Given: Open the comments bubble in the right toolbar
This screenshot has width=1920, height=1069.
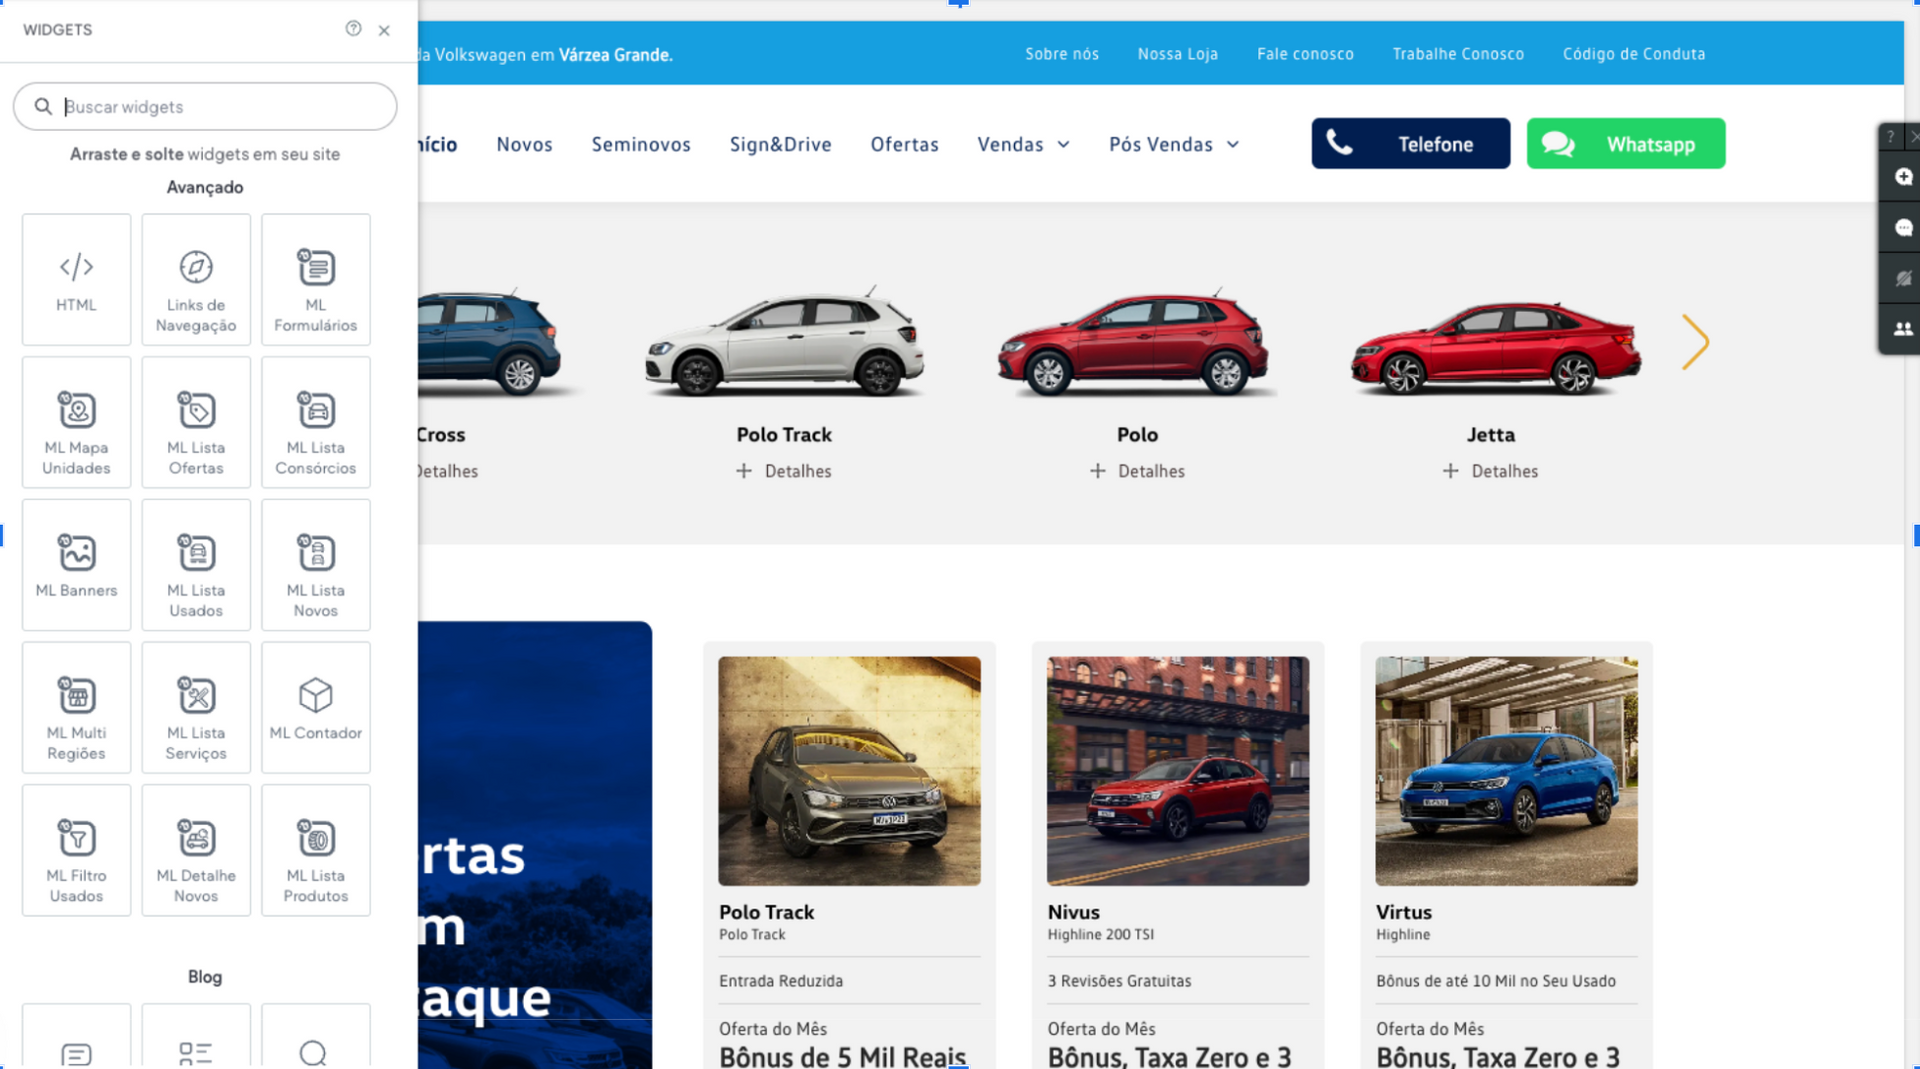Looking at the screenshot, I should coord(1903,228).
